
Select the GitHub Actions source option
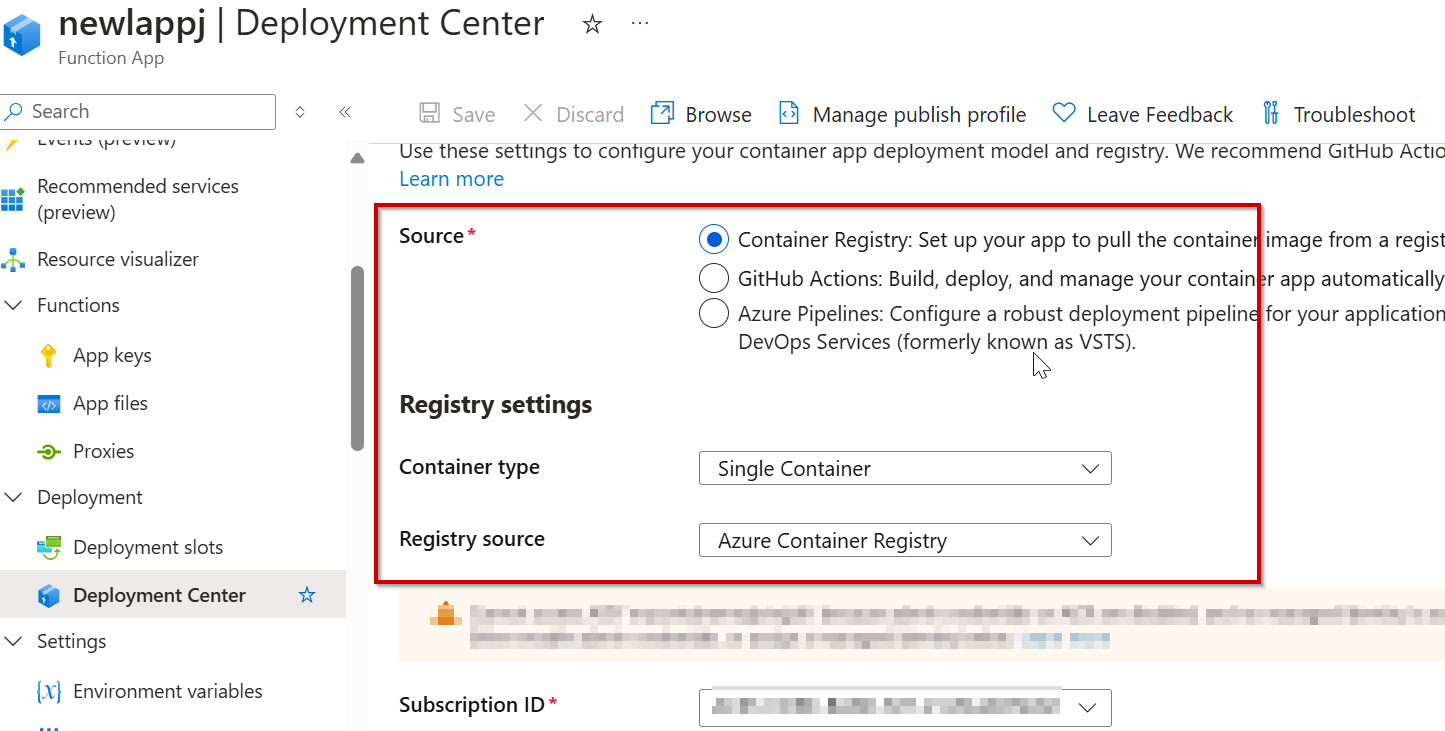(x=714, y=277)
